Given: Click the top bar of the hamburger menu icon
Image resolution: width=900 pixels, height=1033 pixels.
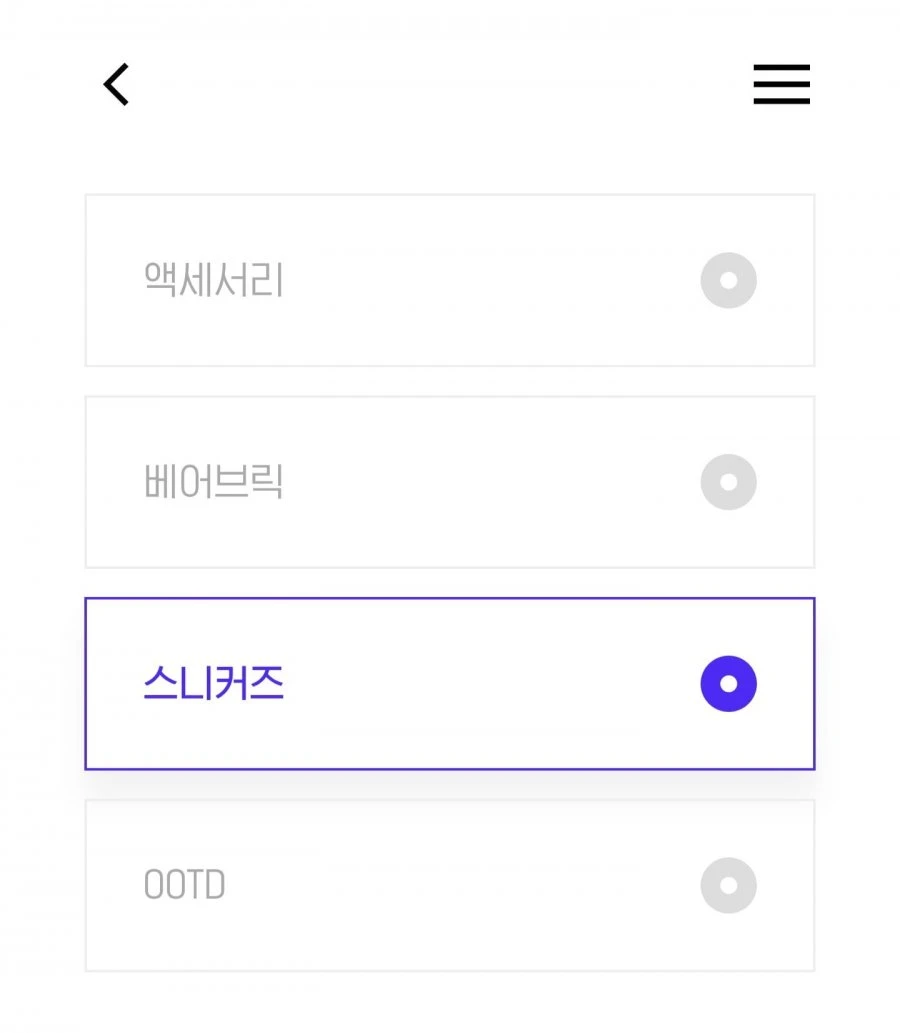Looking at the screenshot, I should [781, 67].
